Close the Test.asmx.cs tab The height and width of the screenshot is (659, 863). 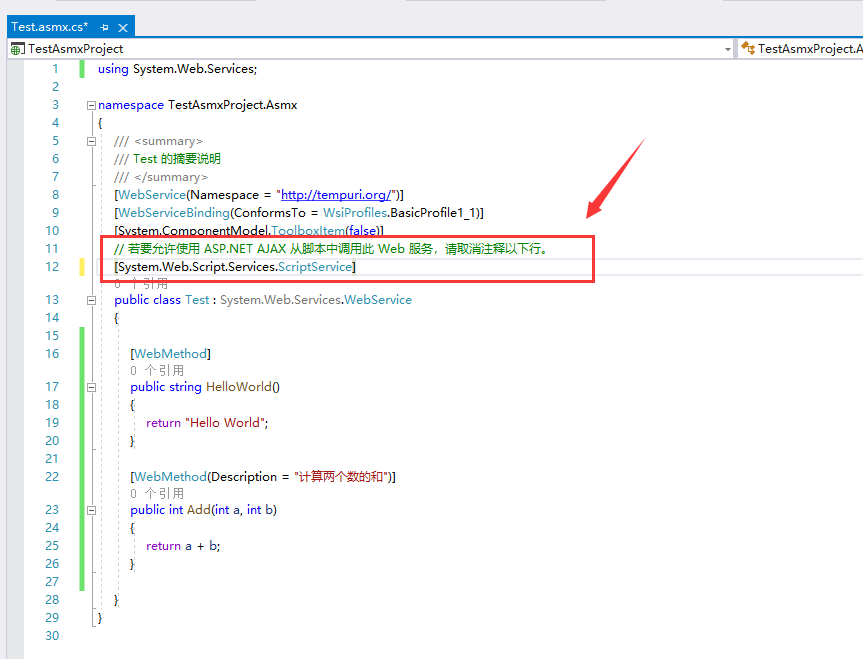[123, 28]
